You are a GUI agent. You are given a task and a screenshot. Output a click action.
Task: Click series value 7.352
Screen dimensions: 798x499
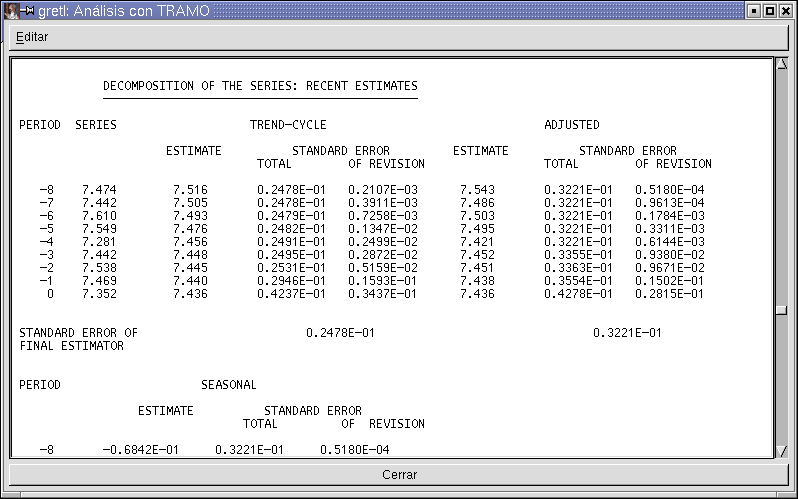click(99, 294)
